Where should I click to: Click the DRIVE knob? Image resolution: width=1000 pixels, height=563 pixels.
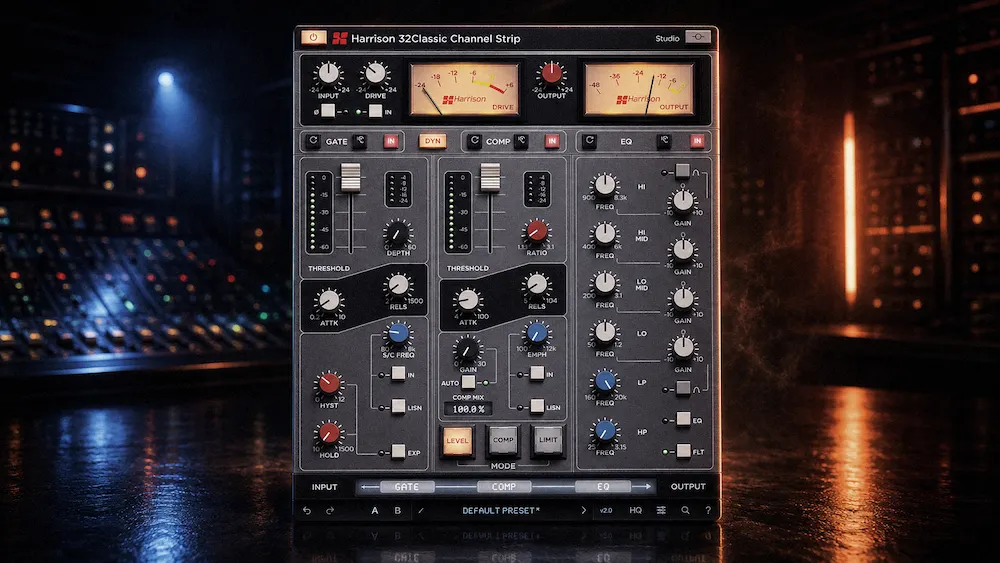[x=375, y=74]
